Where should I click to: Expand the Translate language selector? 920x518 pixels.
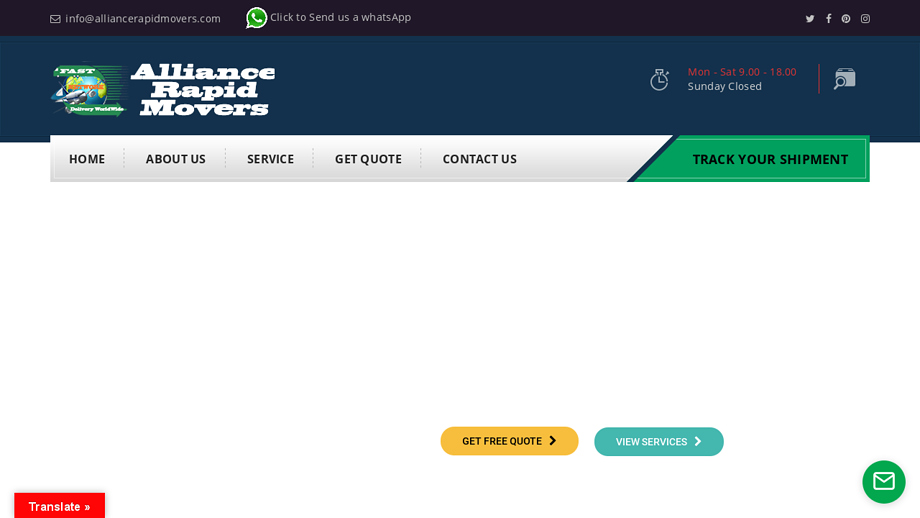(59, 506)
